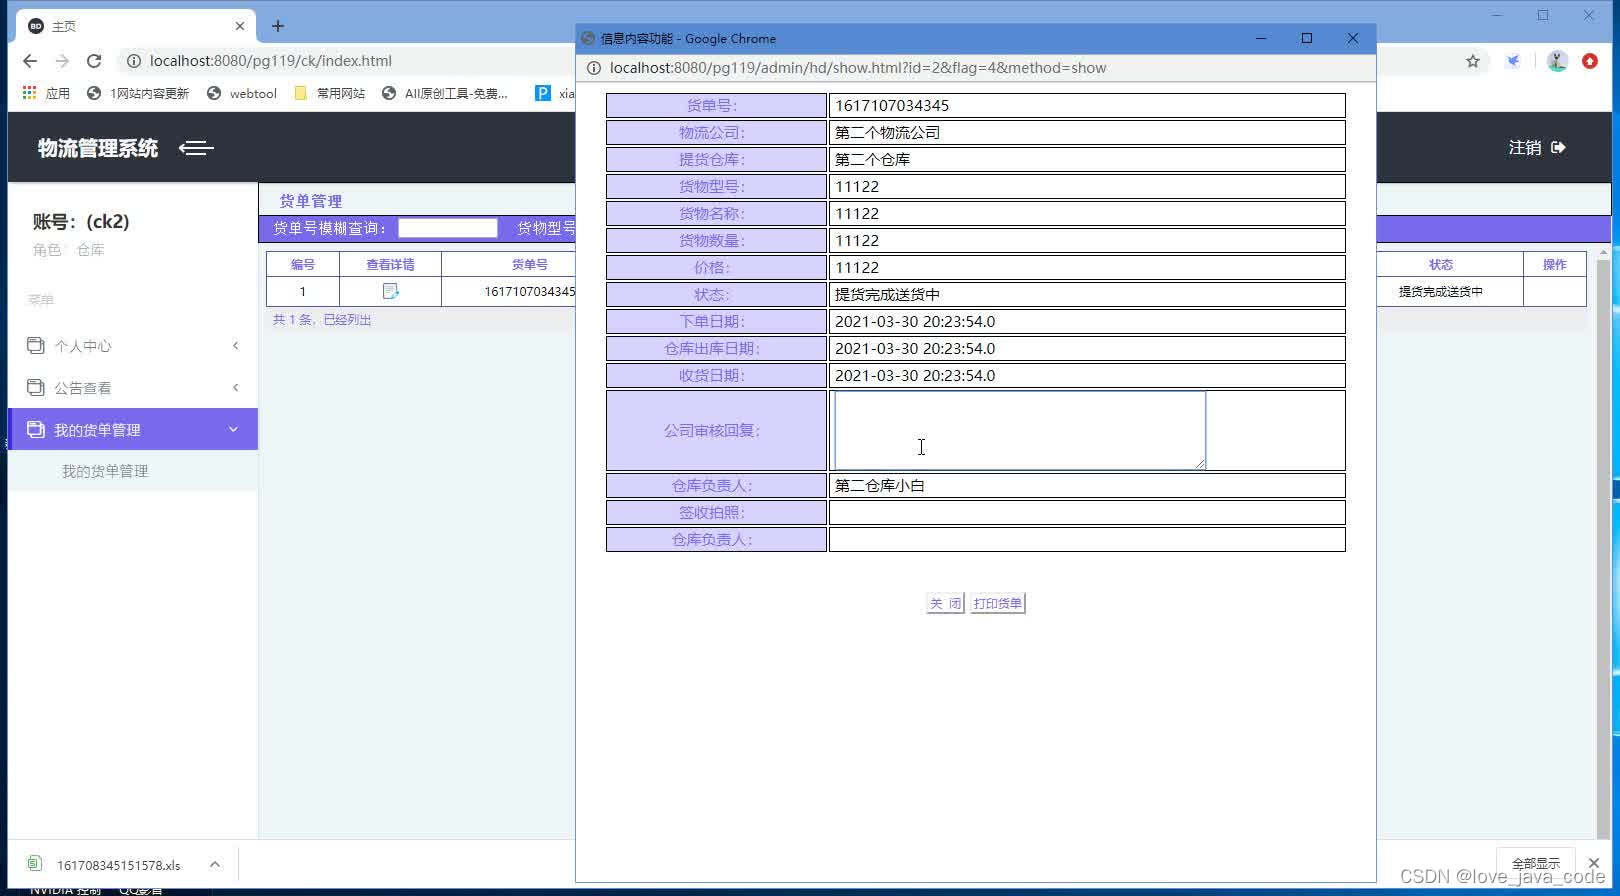1620x896 pixels.
Task: Reload the main Chrome page
Action: [94, 61]
